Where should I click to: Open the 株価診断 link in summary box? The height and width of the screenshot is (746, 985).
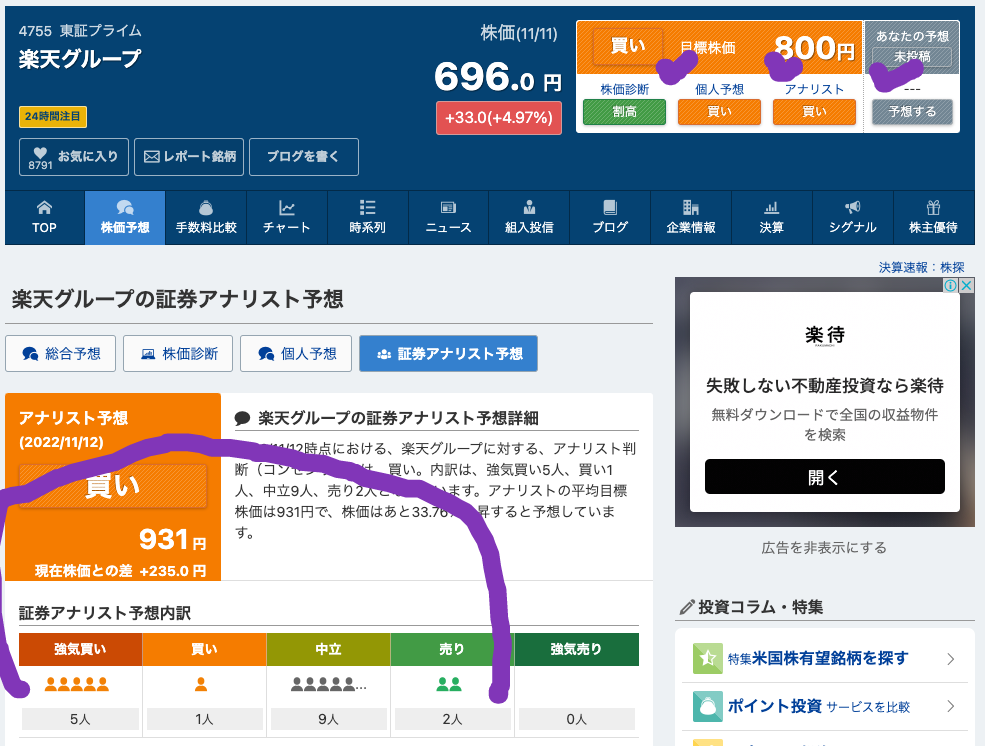tap(624, 89)
